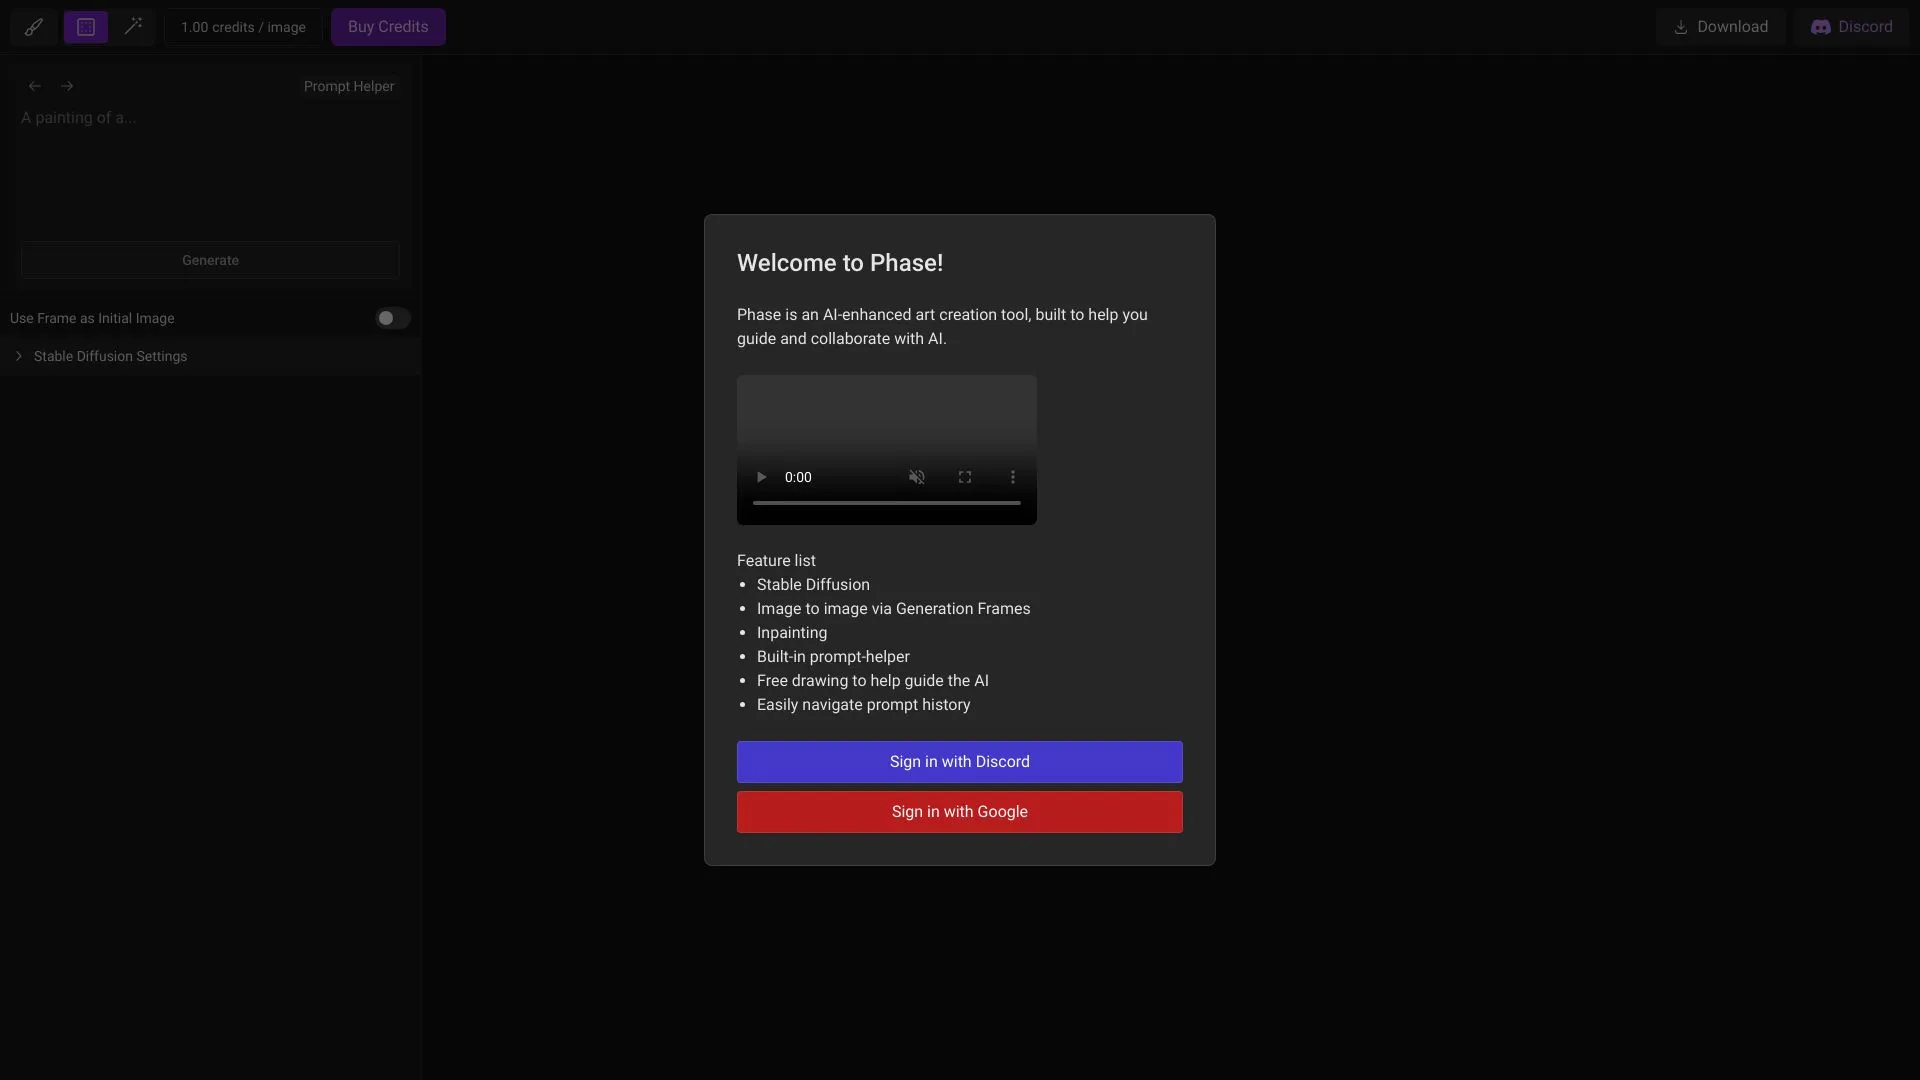Navigate back in prompt history

tap(35, 86)
